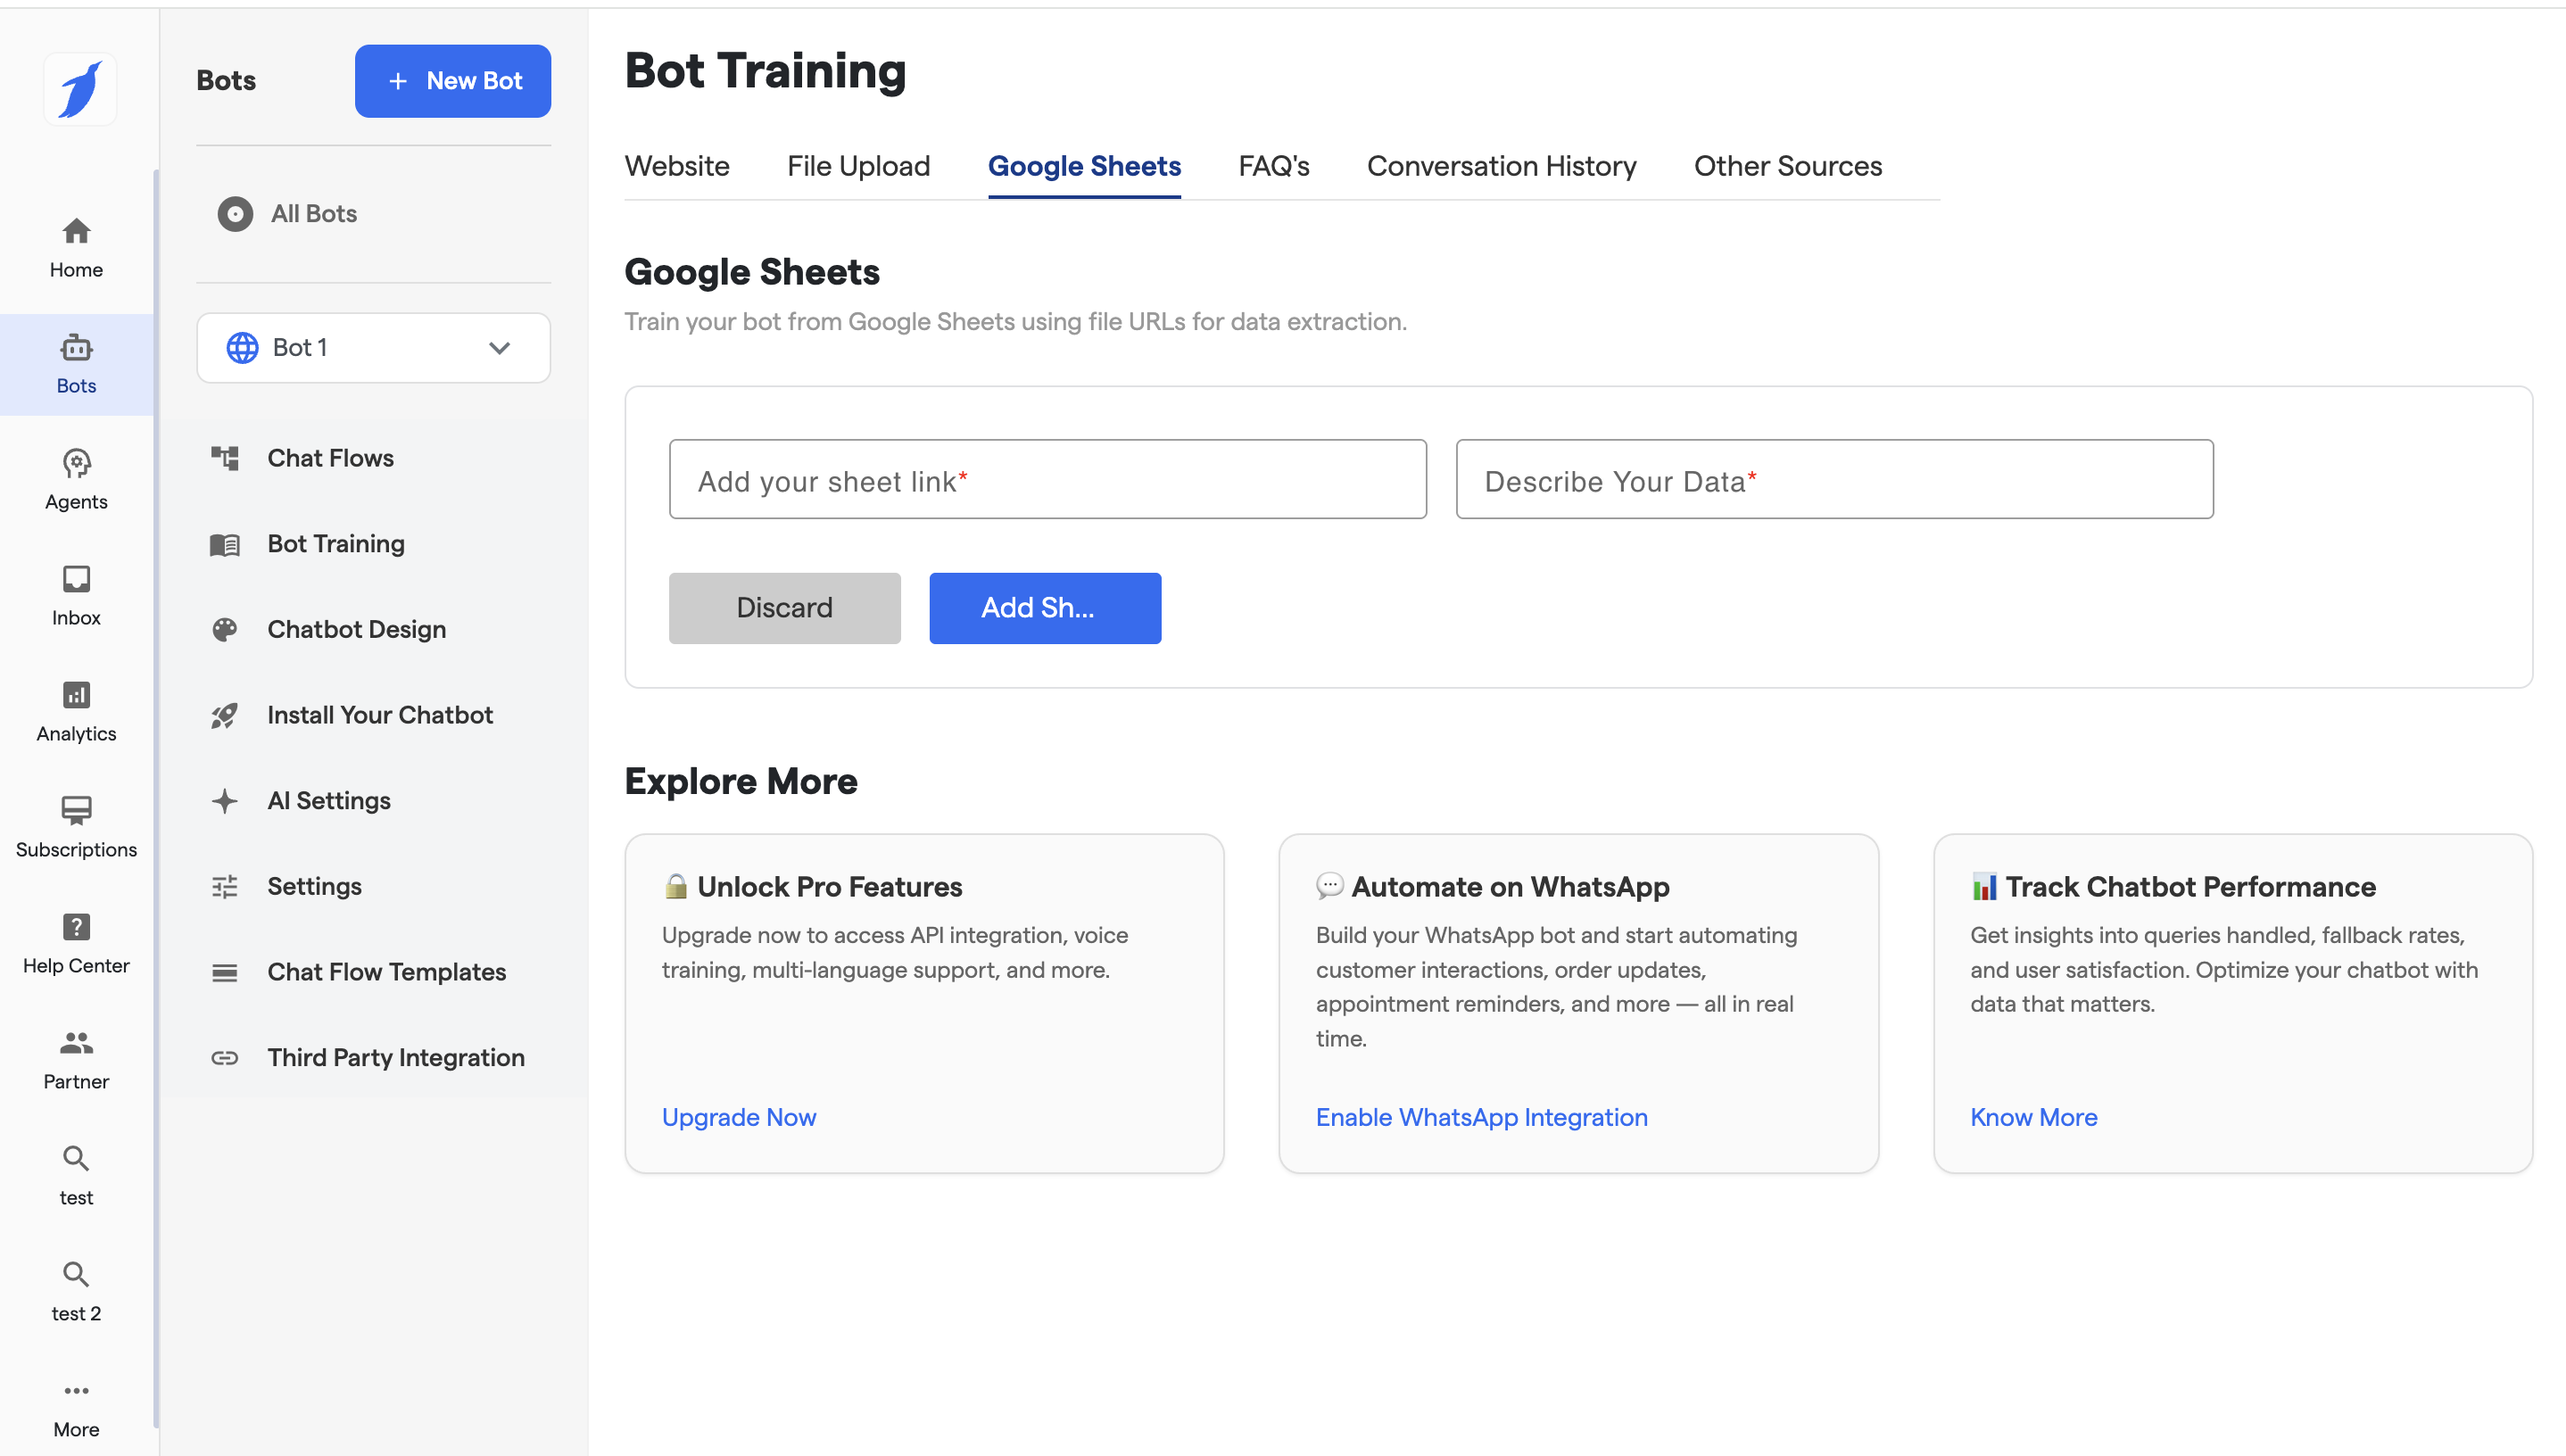2566x1456 pixels.
Task: Open Home from the sidebar icon
Action: [76, 232]
